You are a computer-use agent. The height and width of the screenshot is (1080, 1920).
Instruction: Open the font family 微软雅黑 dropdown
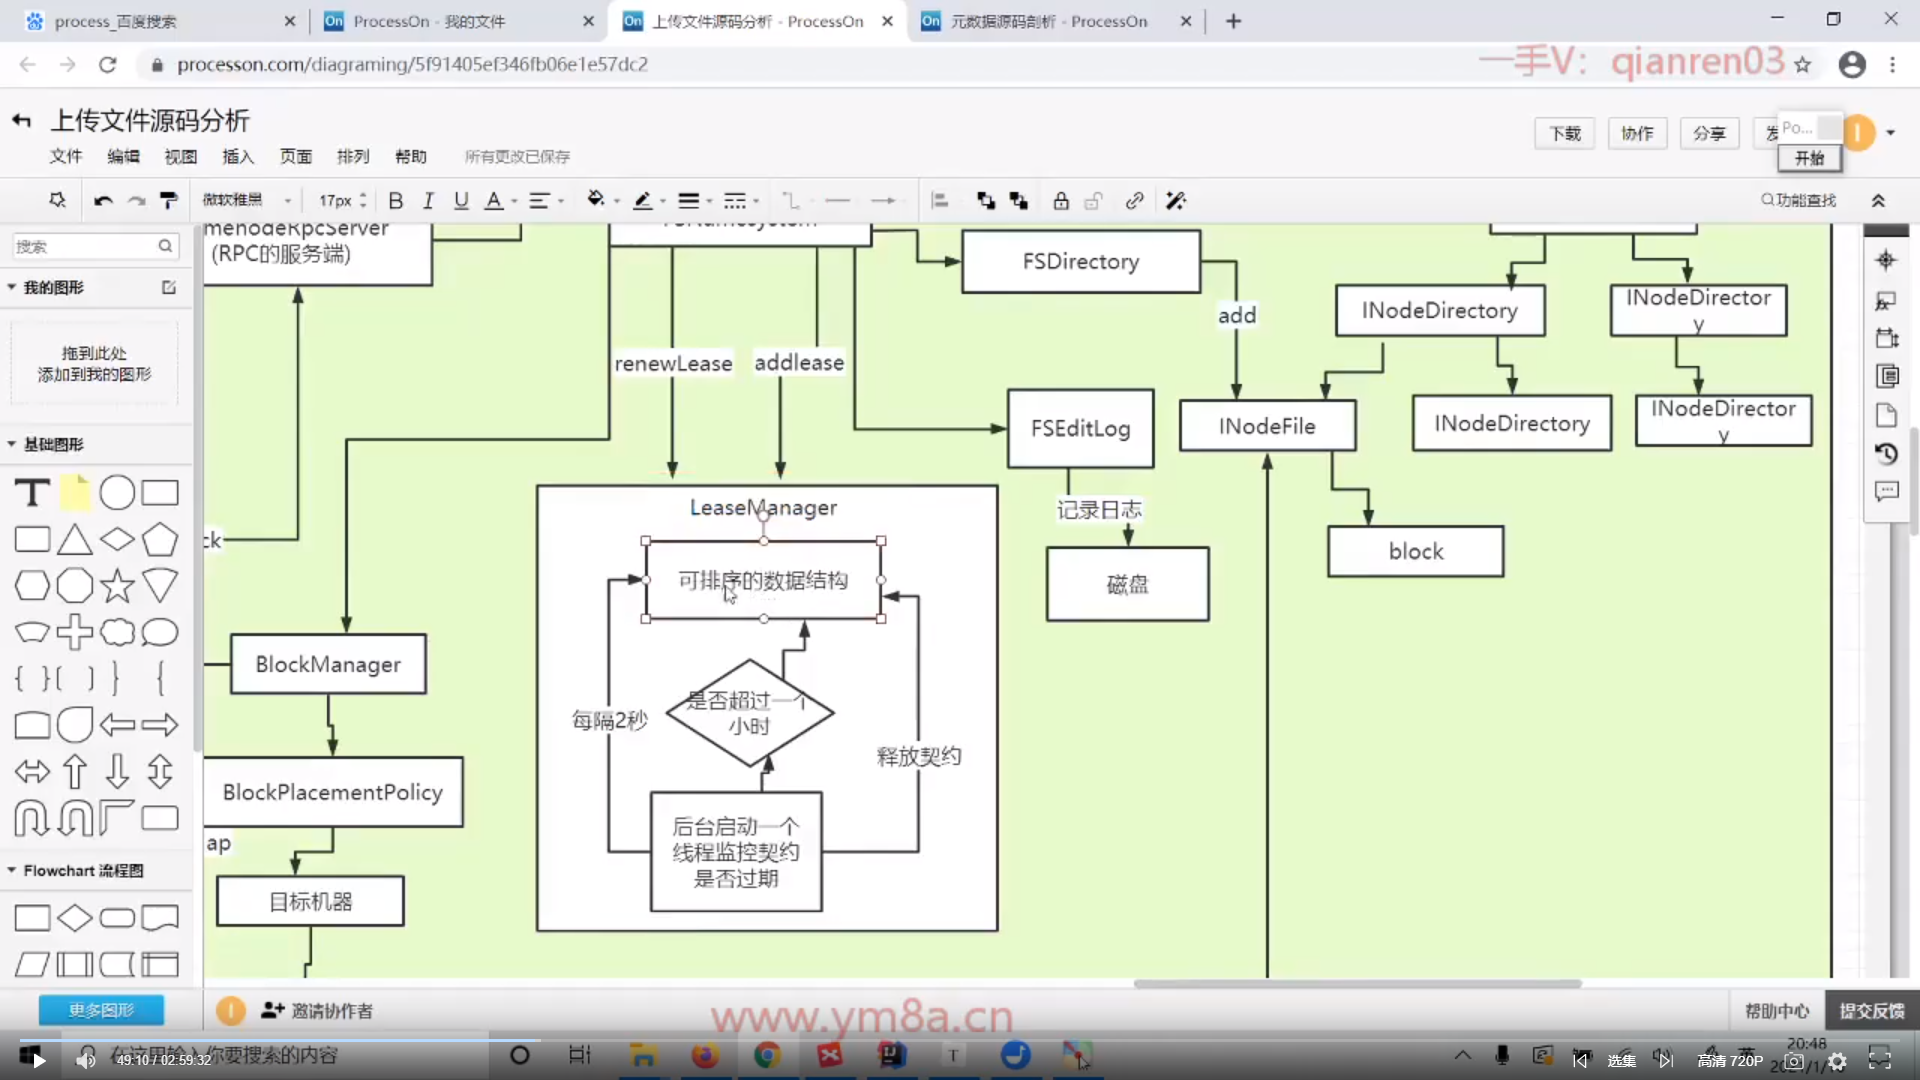[247, 201]
